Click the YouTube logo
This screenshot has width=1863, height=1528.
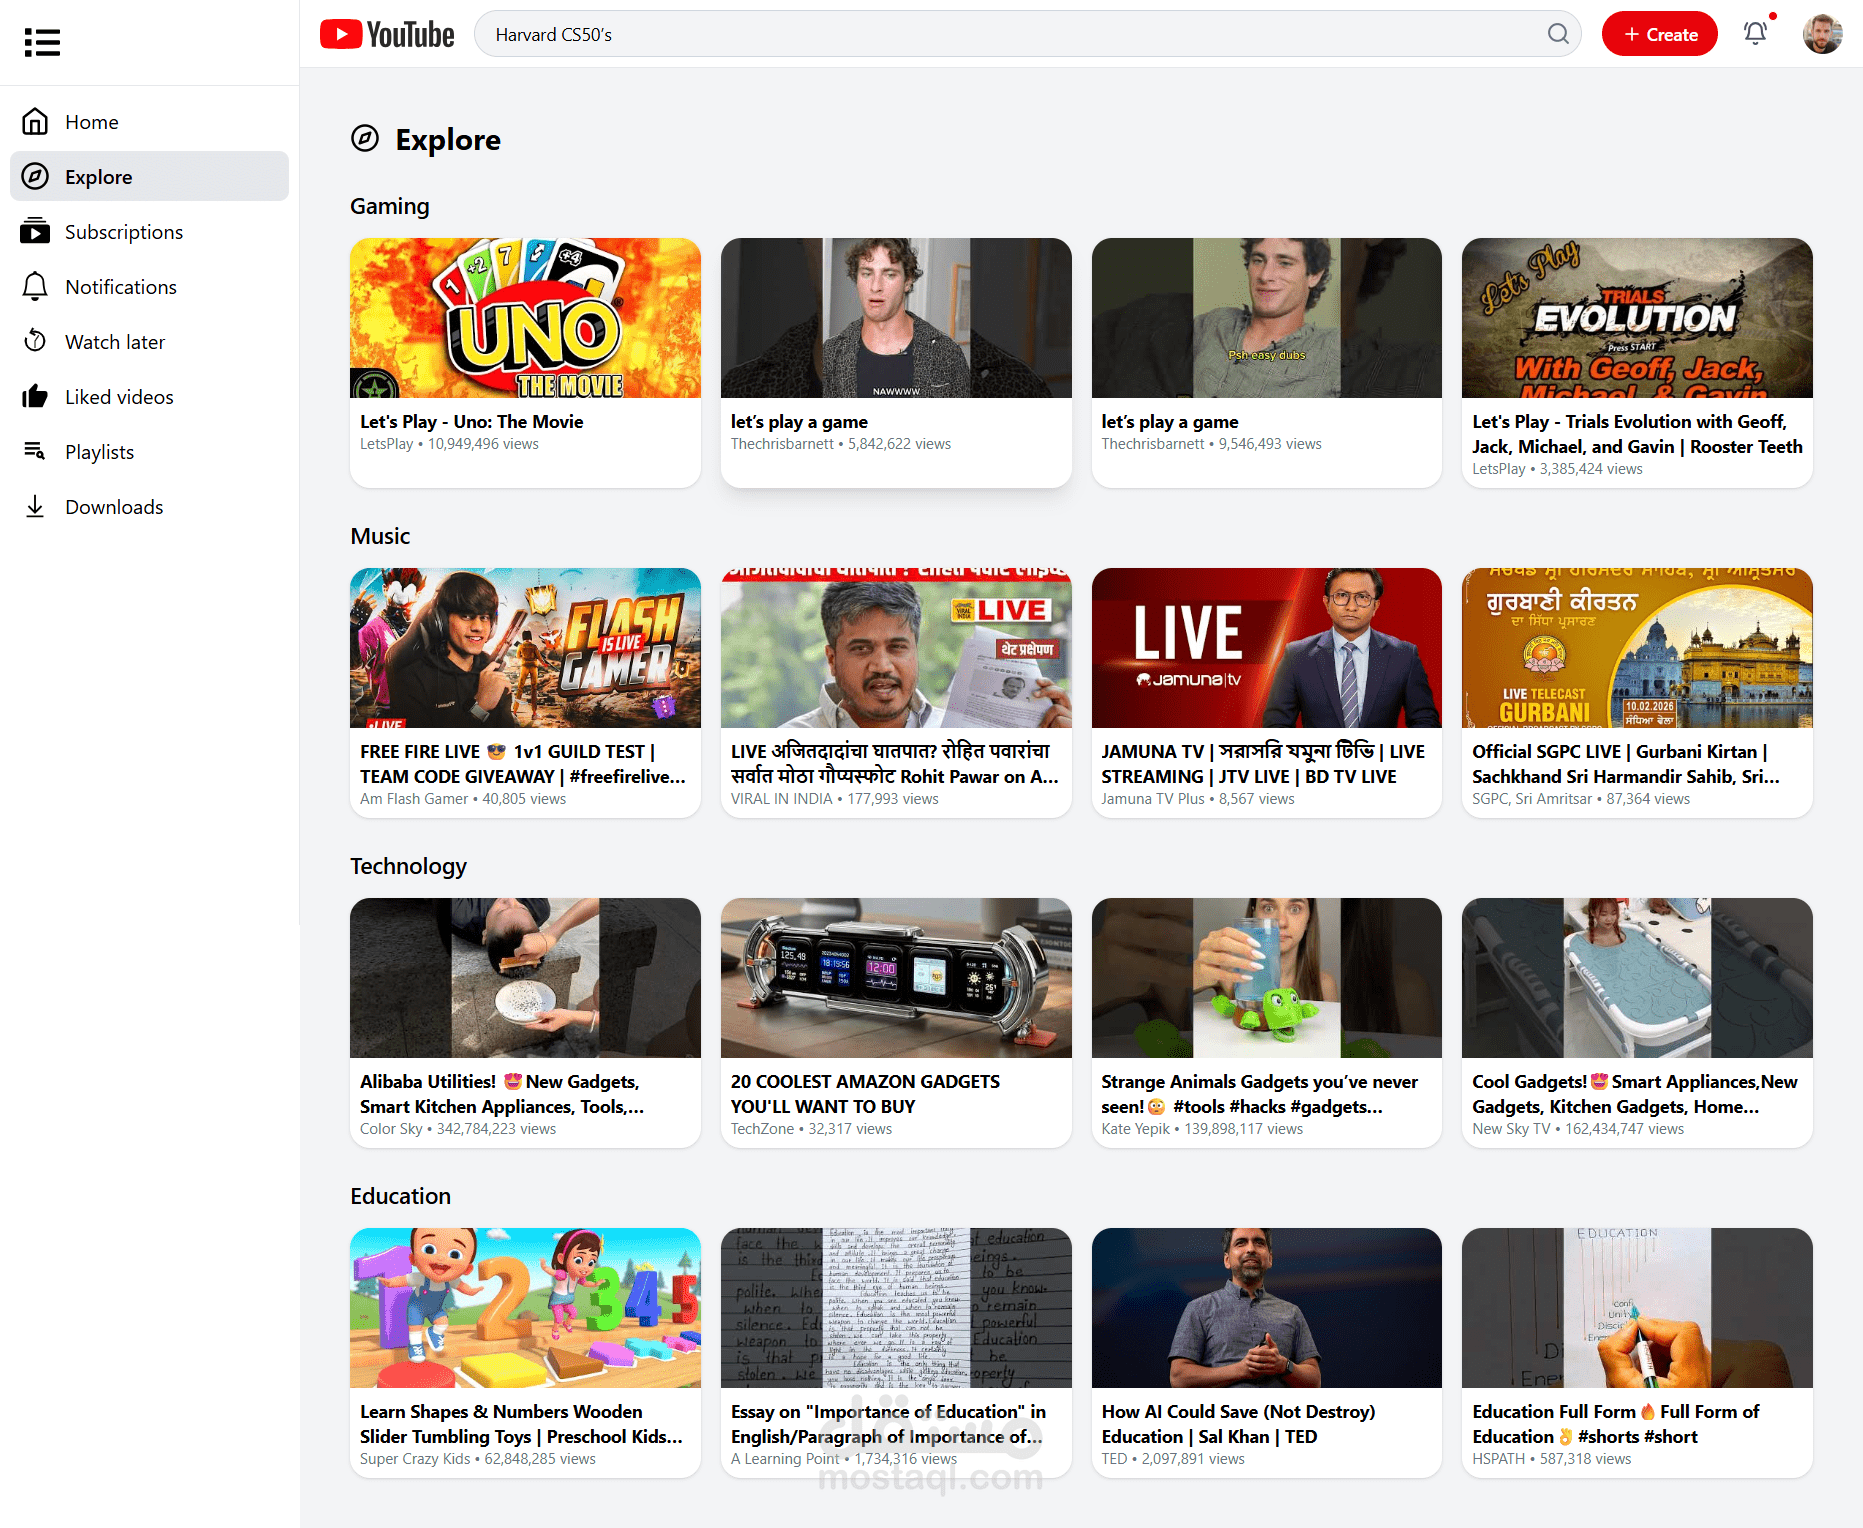pyautogui.click(x=387, y=35)
